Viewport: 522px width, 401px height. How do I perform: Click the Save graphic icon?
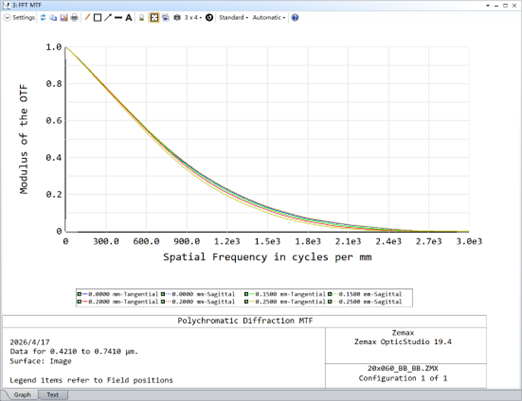click(x=64, y=18)
